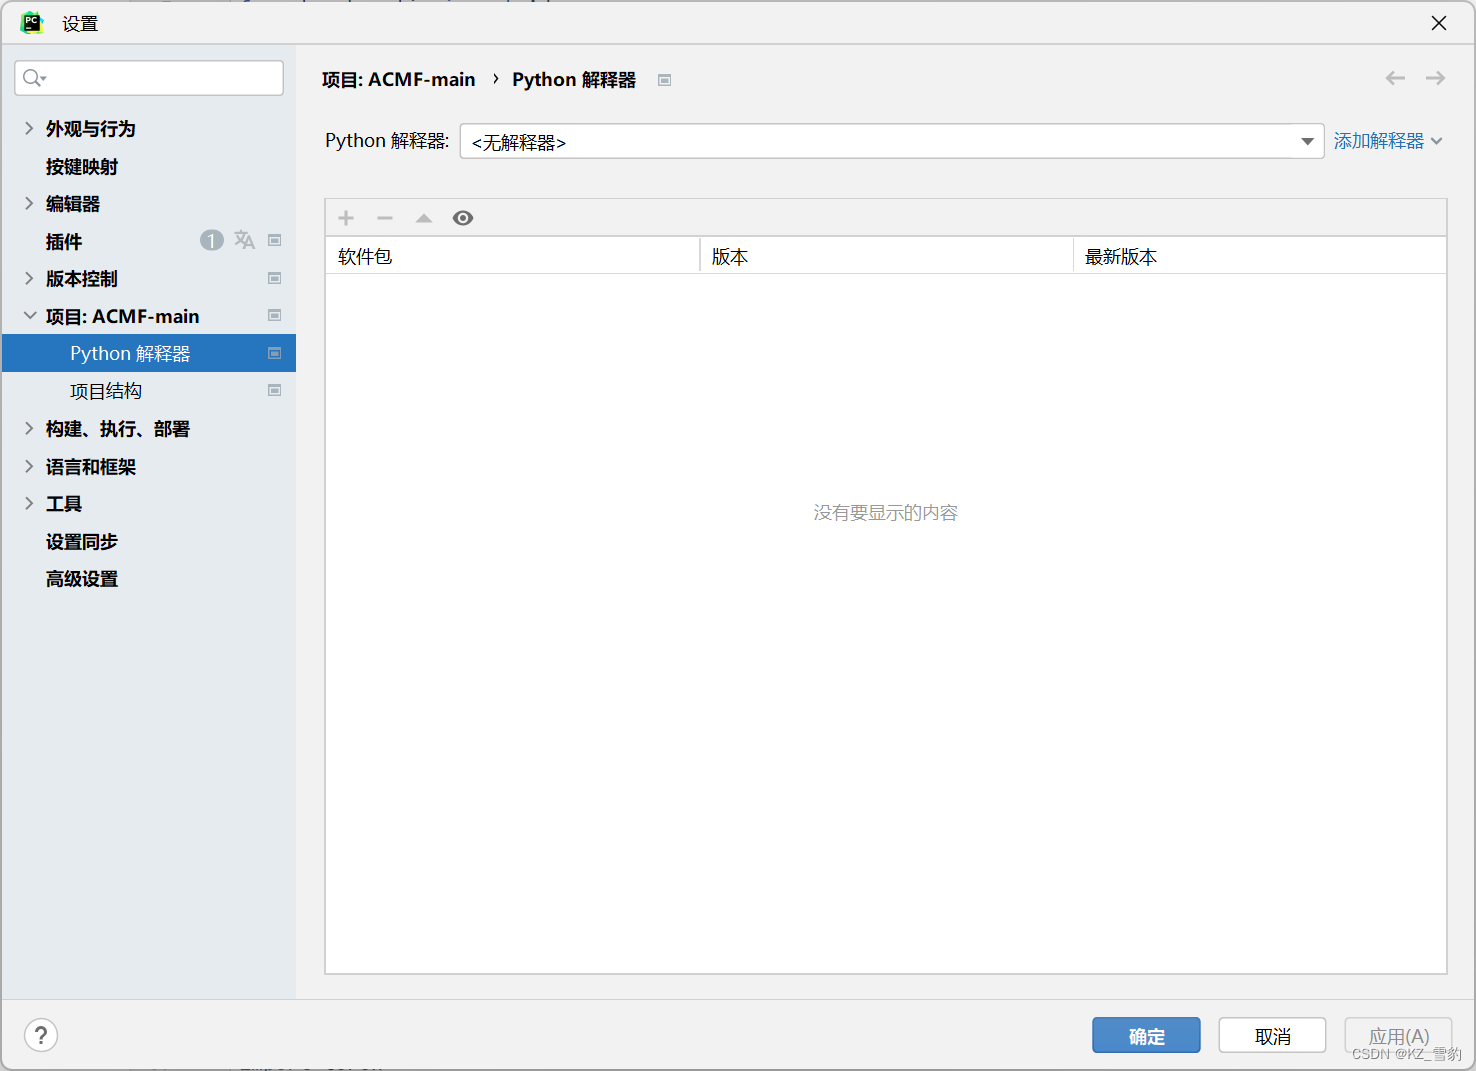Click the translation icon in the 插件 row

244,240
